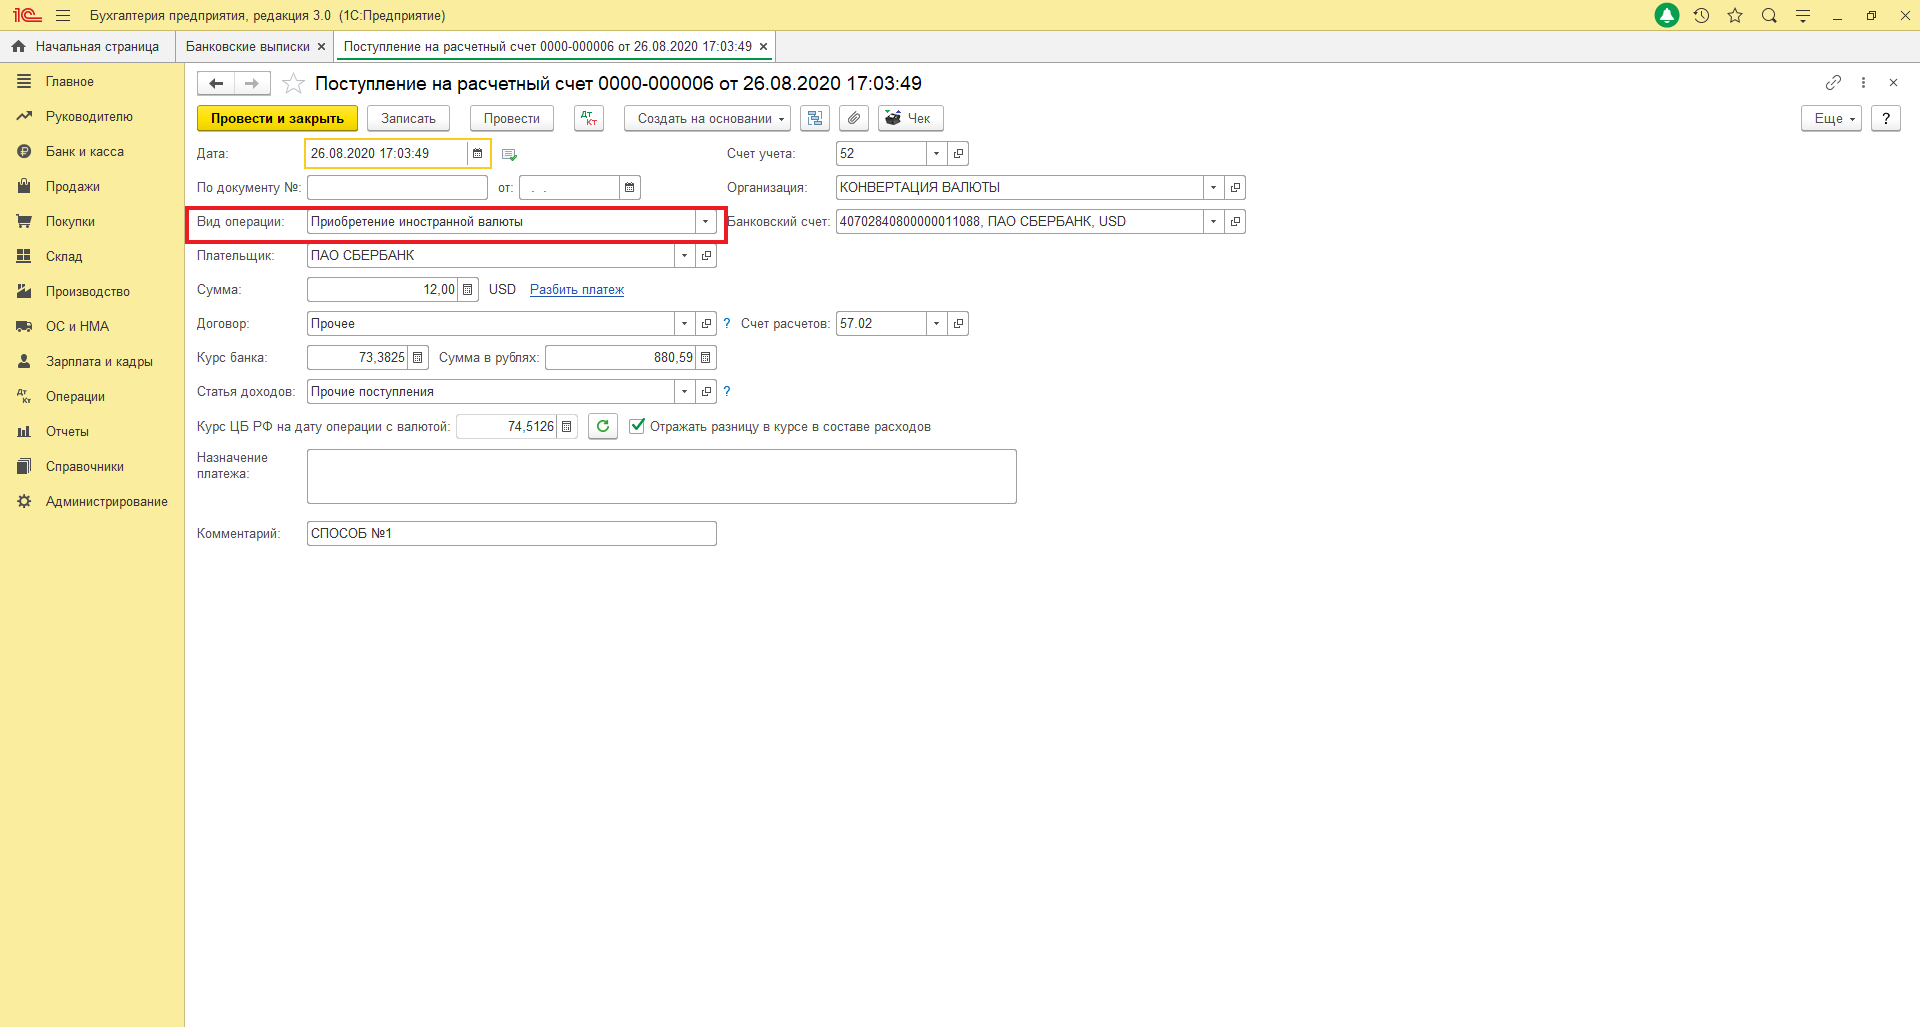Open the Еще menu
The image size is (1920, 1027).
point(1831,118)
